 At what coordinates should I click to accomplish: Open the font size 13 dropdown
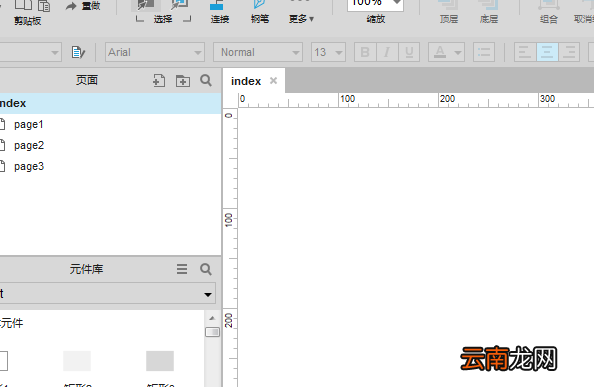328,52
